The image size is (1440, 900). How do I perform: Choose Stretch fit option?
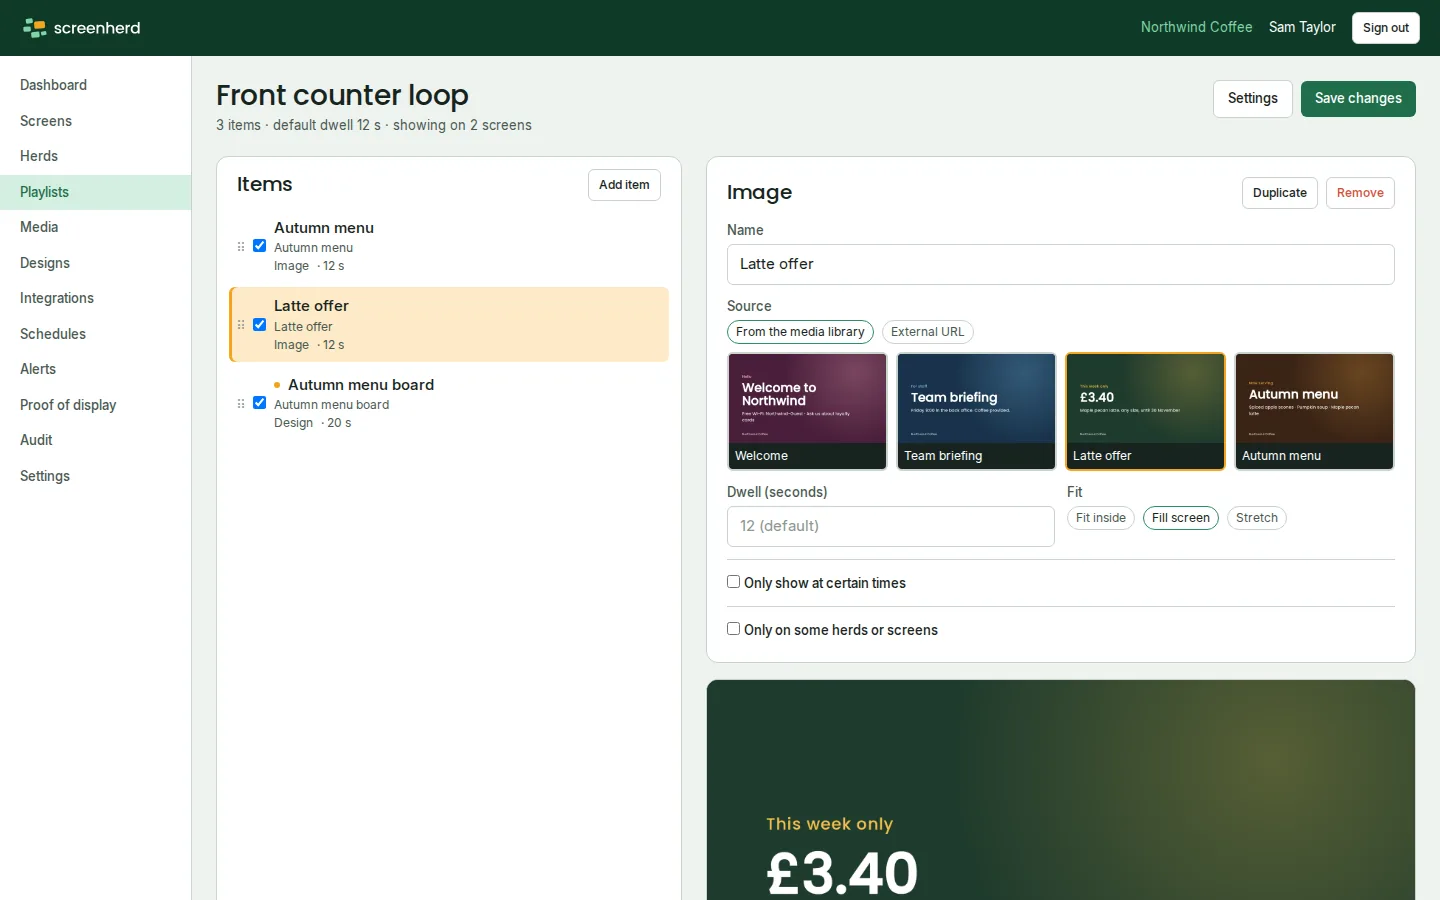(1257, 518)
